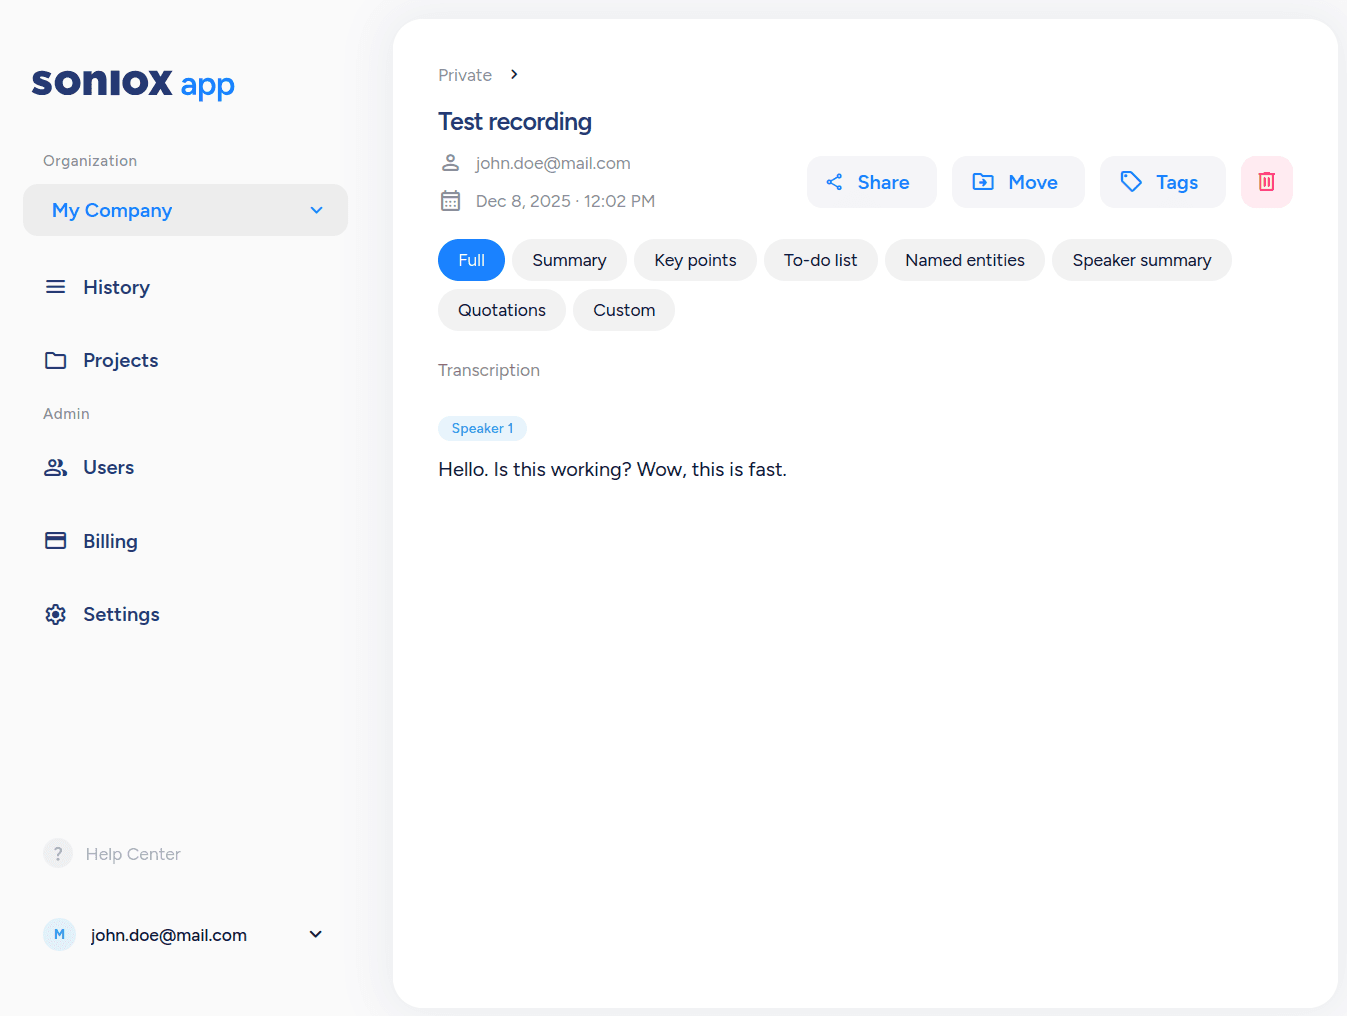The width and height of the screenshot is (1347, 1016).
Task: Select the Key points tab
Action: pos(695,260)
